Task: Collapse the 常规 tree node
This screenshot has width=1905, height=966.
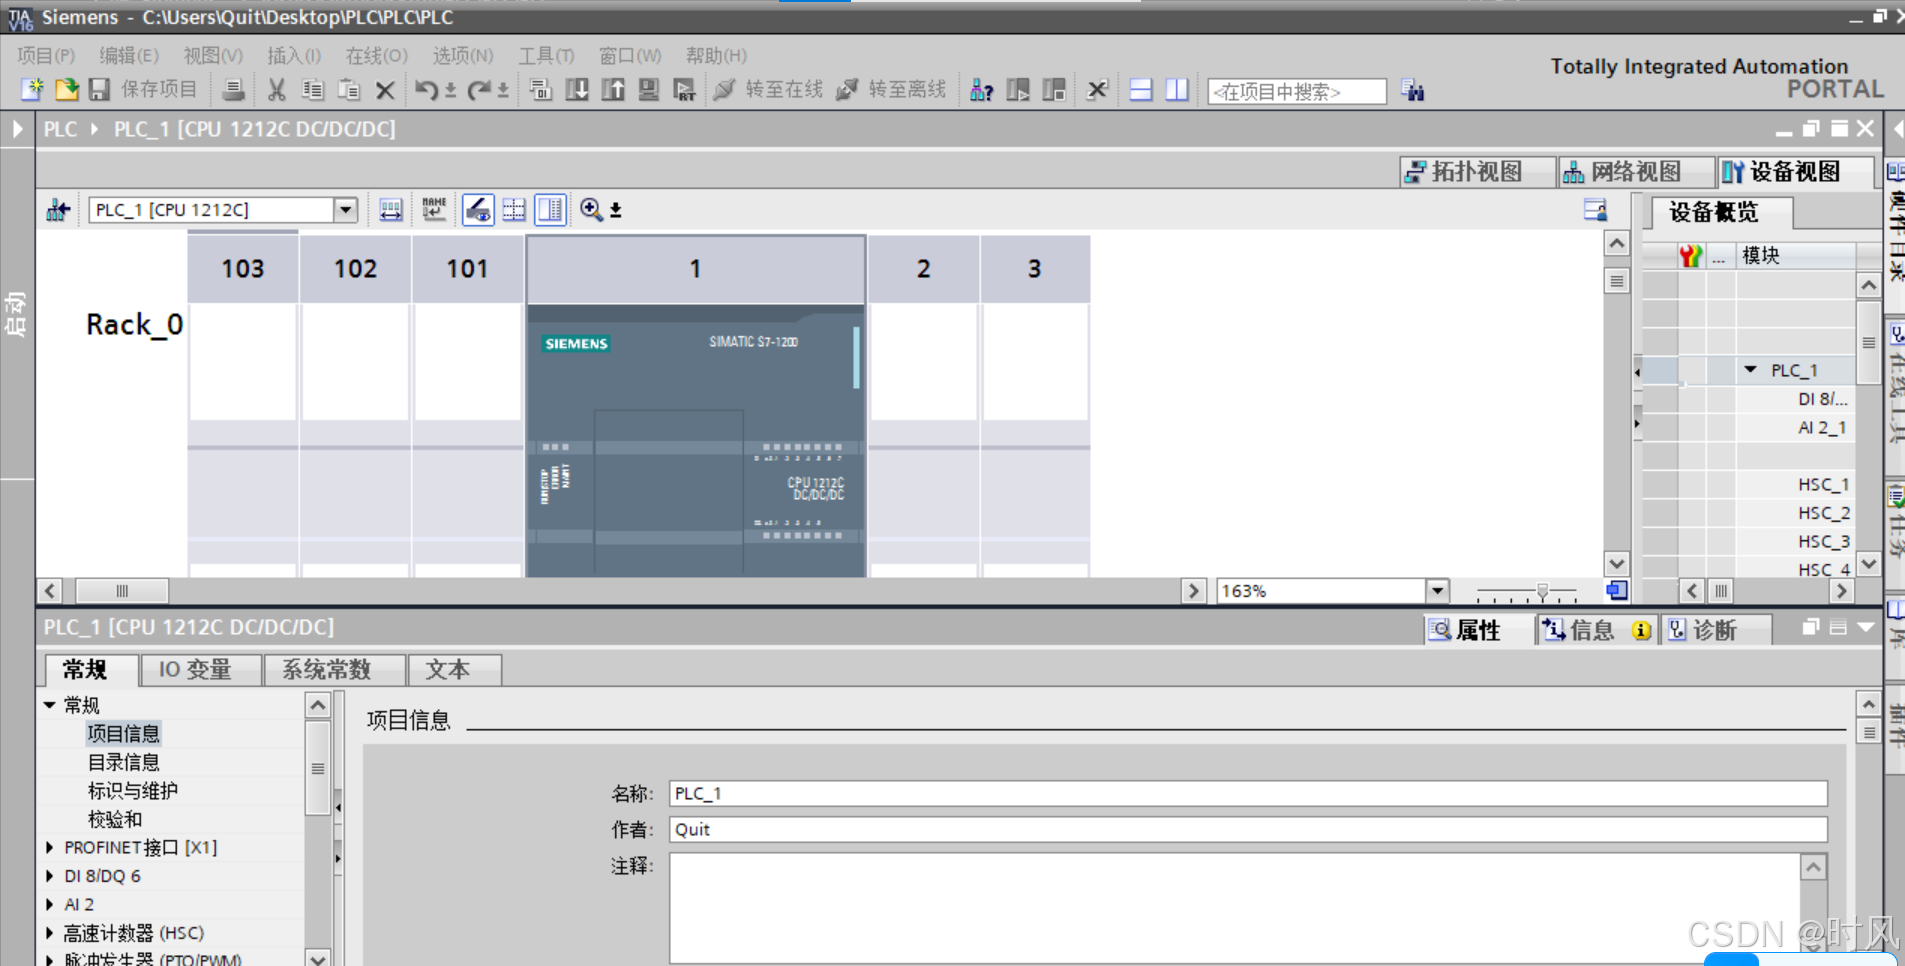Action: coord(50,705)
